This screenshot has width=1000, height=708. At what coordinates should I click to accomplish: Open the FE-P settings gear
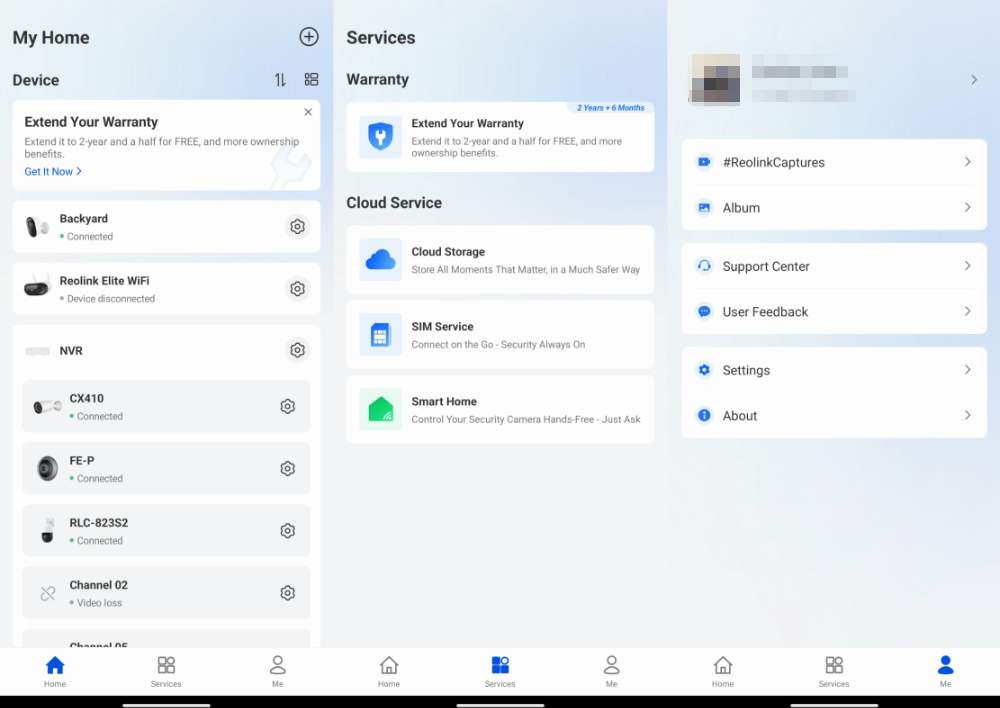[288, 469]
